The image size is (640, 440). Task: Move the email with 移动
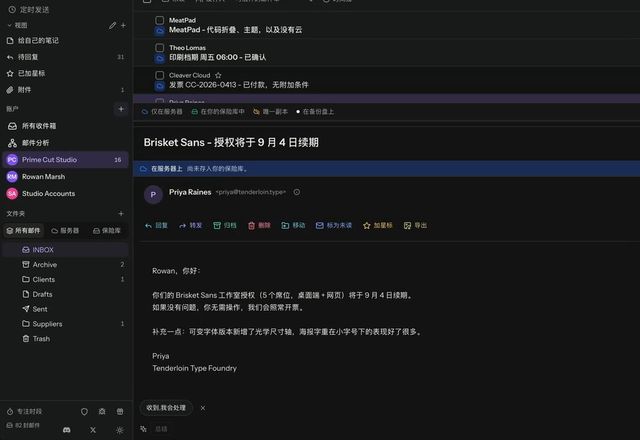[293, 225]
